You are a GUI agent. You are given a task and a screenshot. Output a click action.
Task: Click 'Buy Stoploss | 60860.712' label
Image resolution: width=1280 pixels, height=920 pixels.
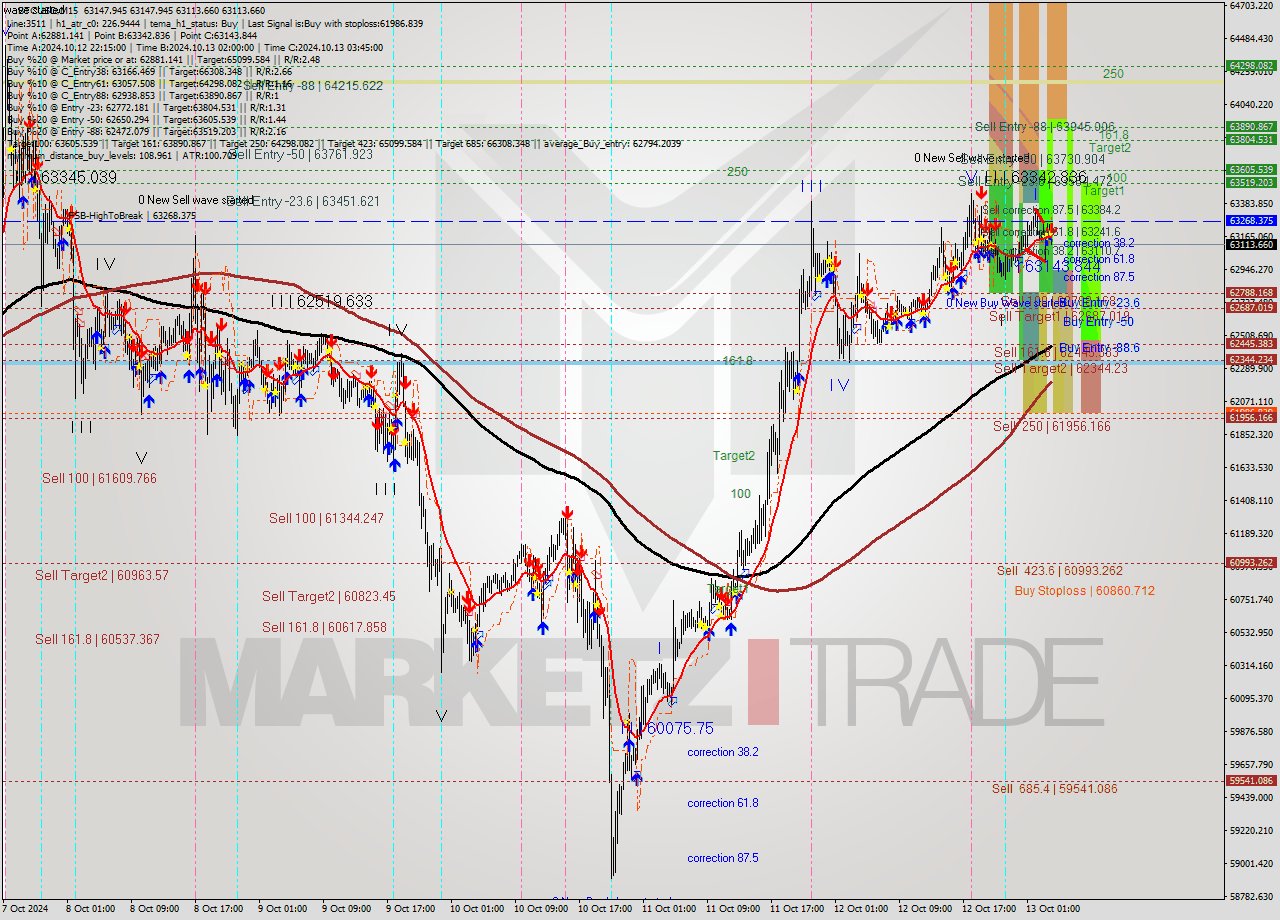(1084, 590)
